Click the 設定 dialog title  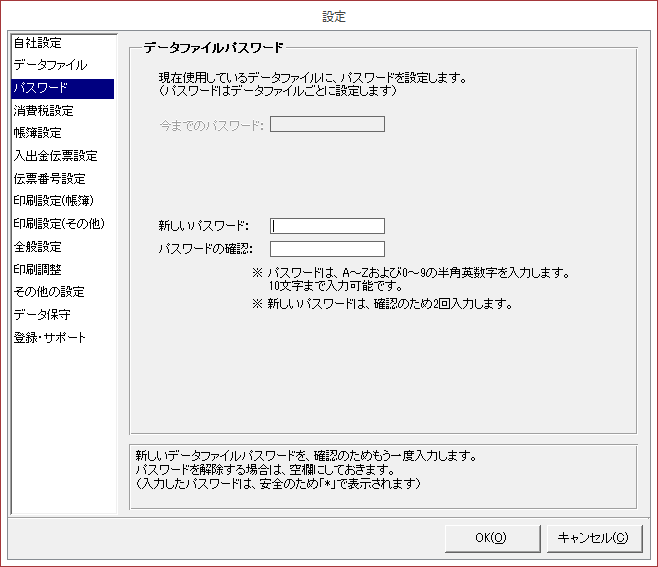(334, 17)
